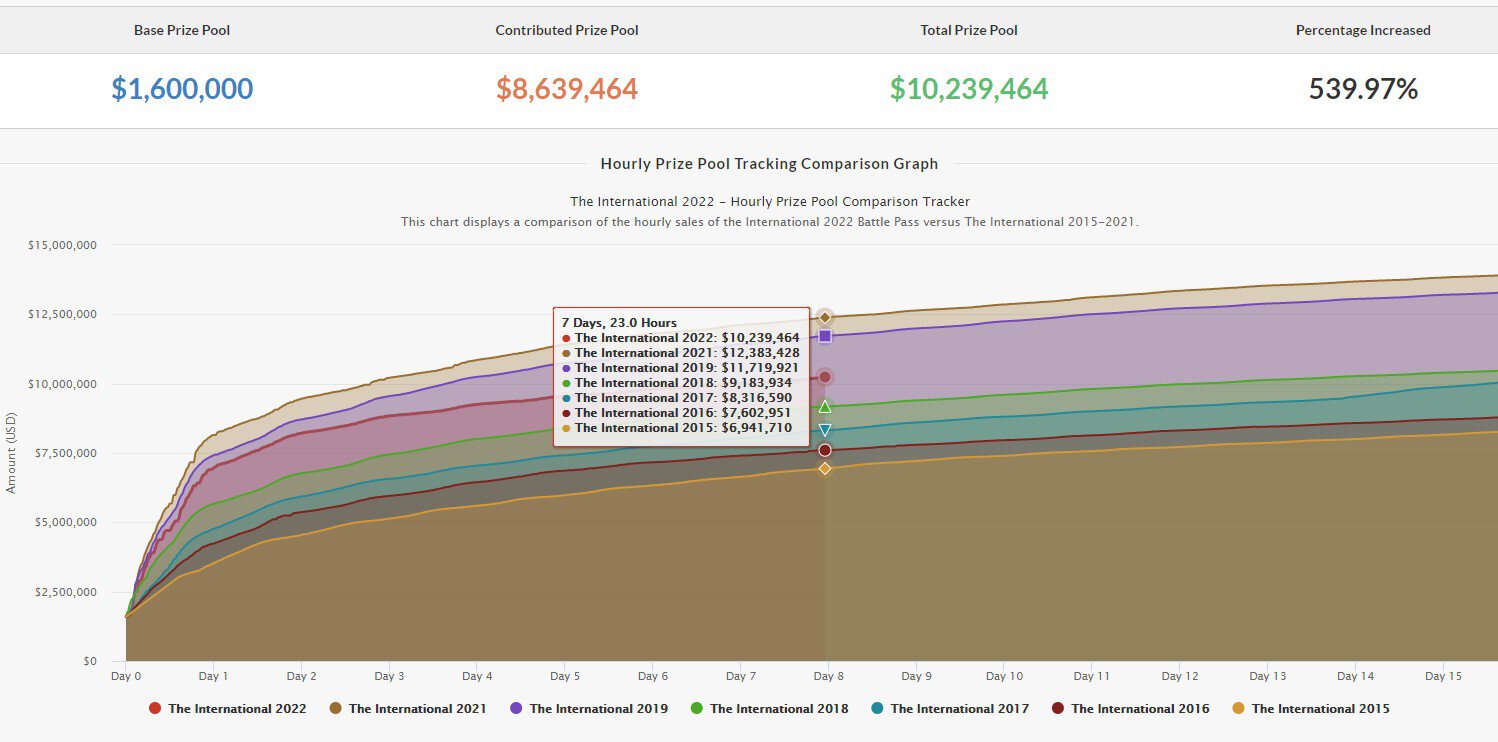
Task: Click the 'Day 8' x-axis label
Action: 828,676
